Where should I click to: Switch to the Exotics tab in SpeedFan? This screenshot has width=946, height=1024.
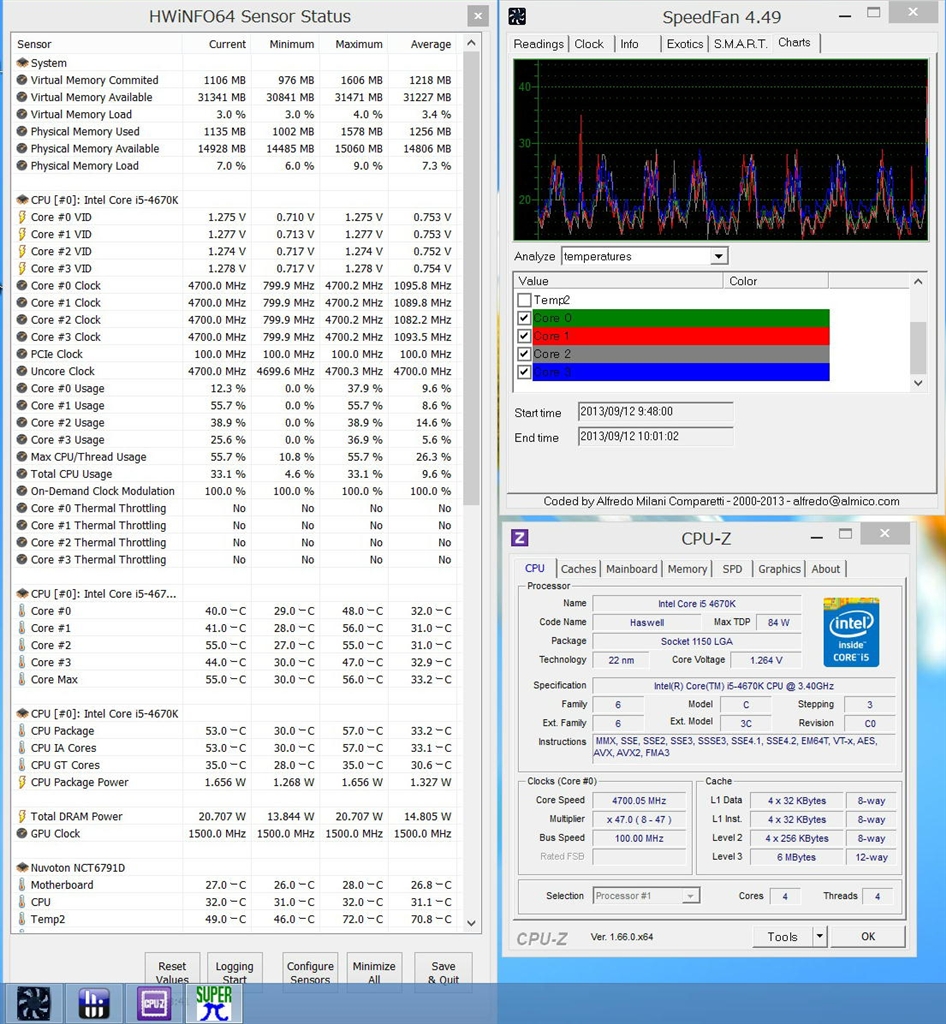685,44
